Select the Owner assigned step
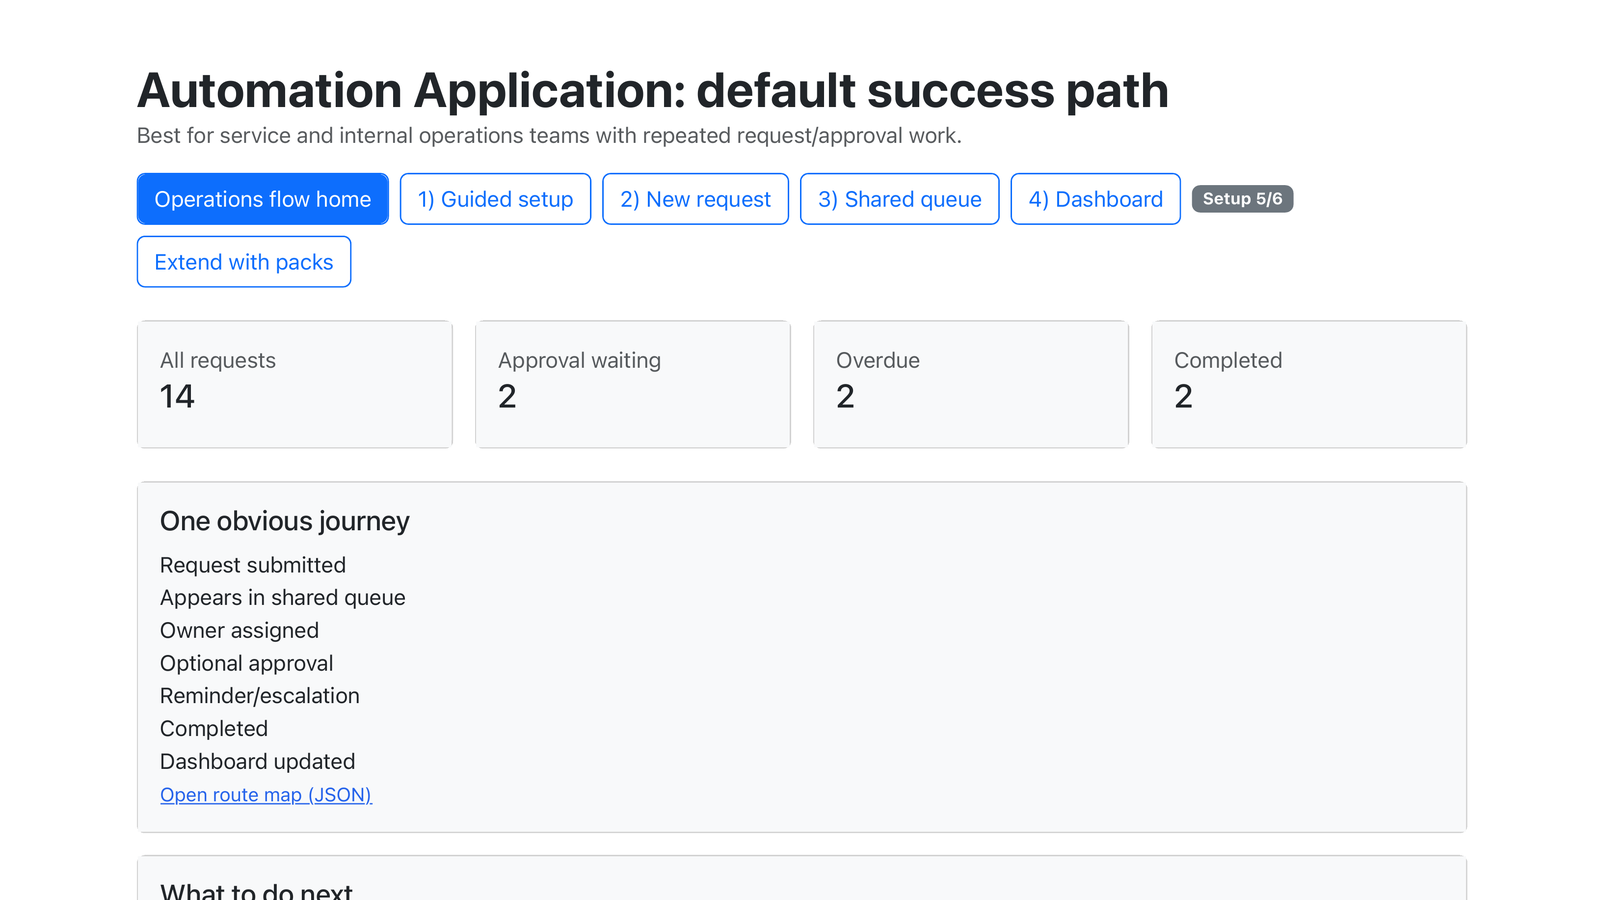 239,630
